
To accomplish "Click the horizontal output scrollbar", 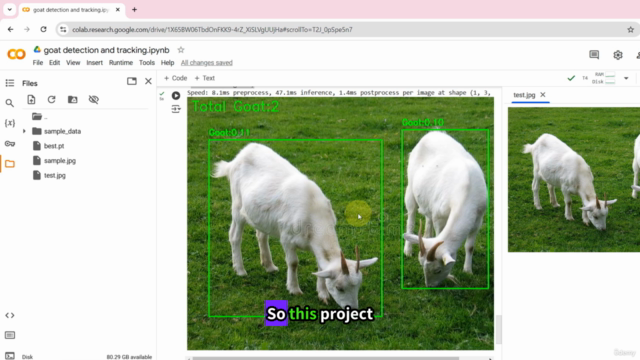I will click(x=326, y=358).
